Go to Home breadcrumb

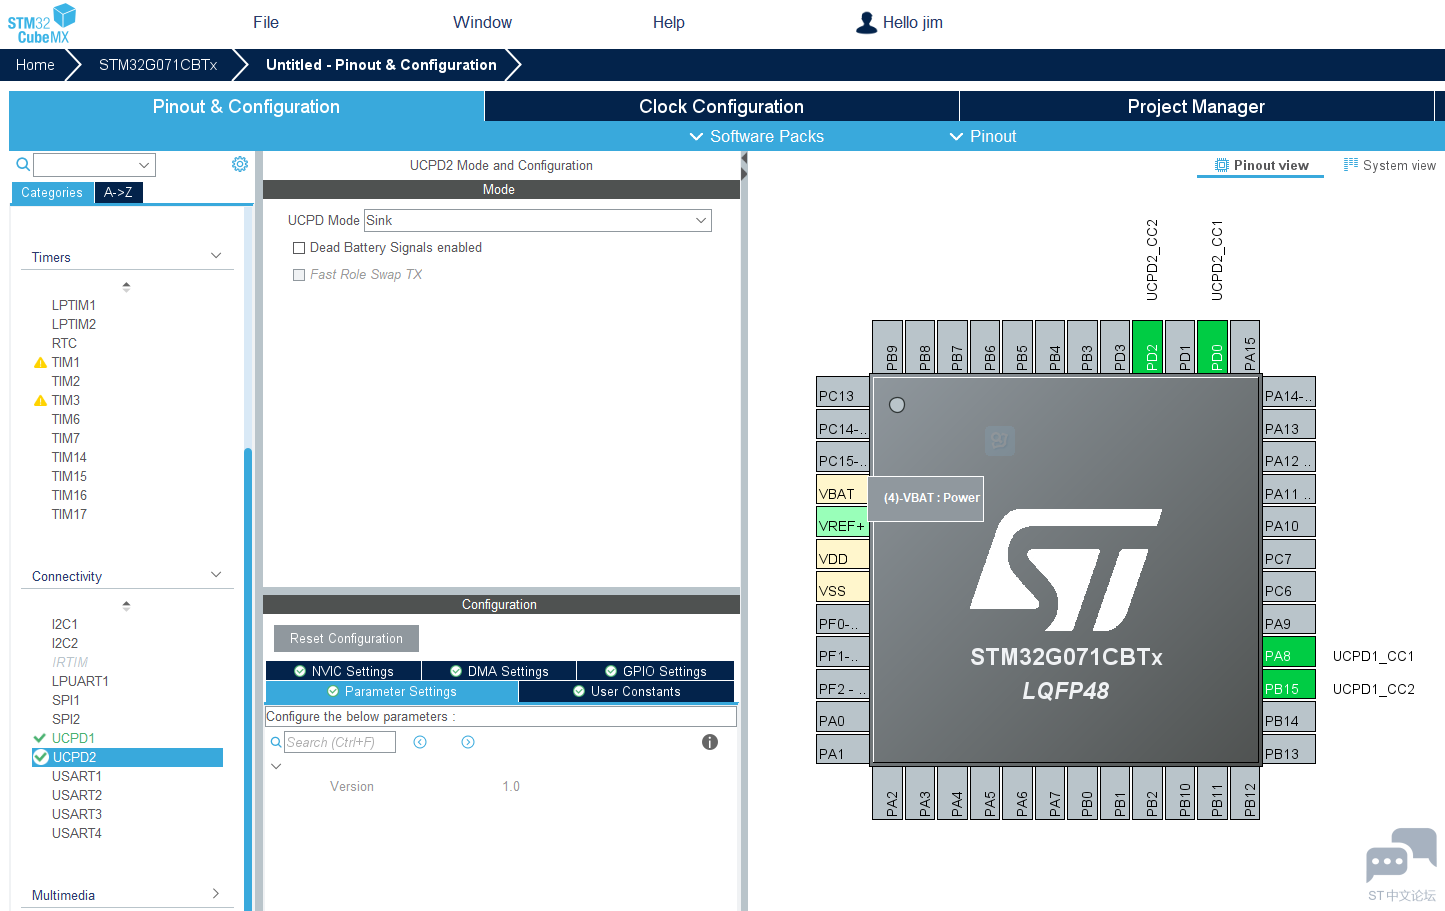[35, 65]
